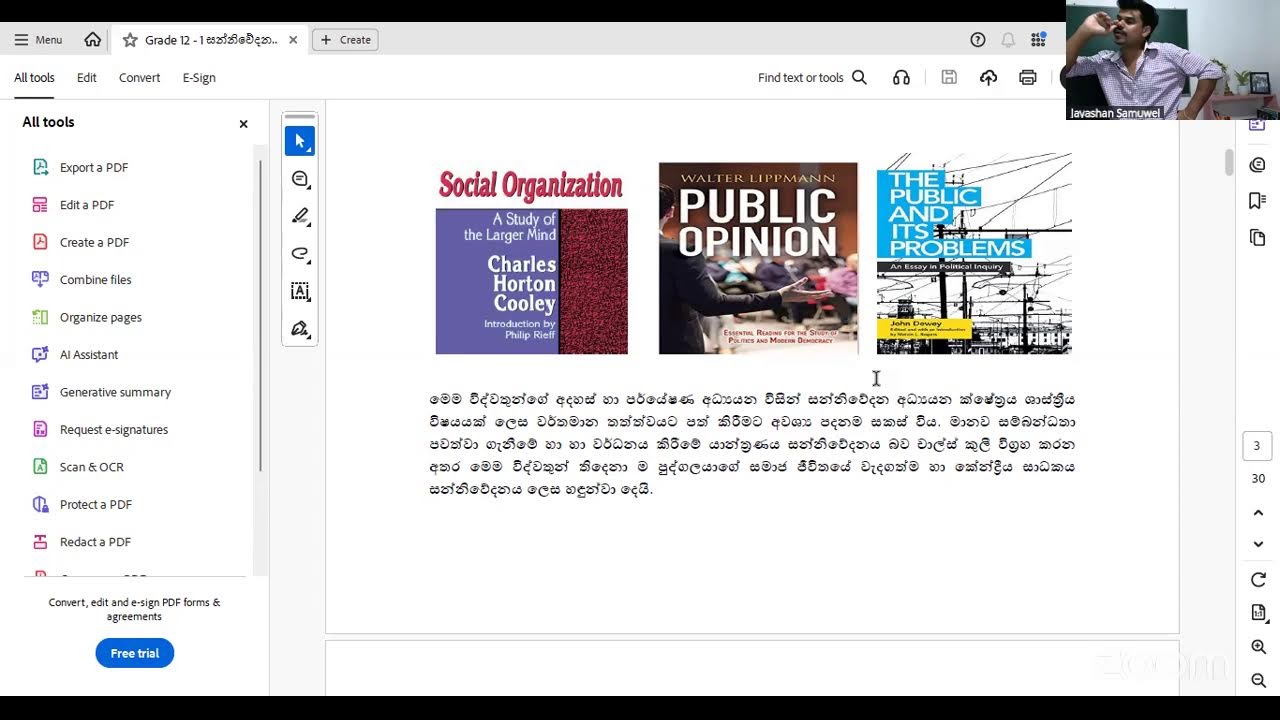This screenshot has height=720, width=1280.
Task: Open the E-Sign tab
Action: 199,78
